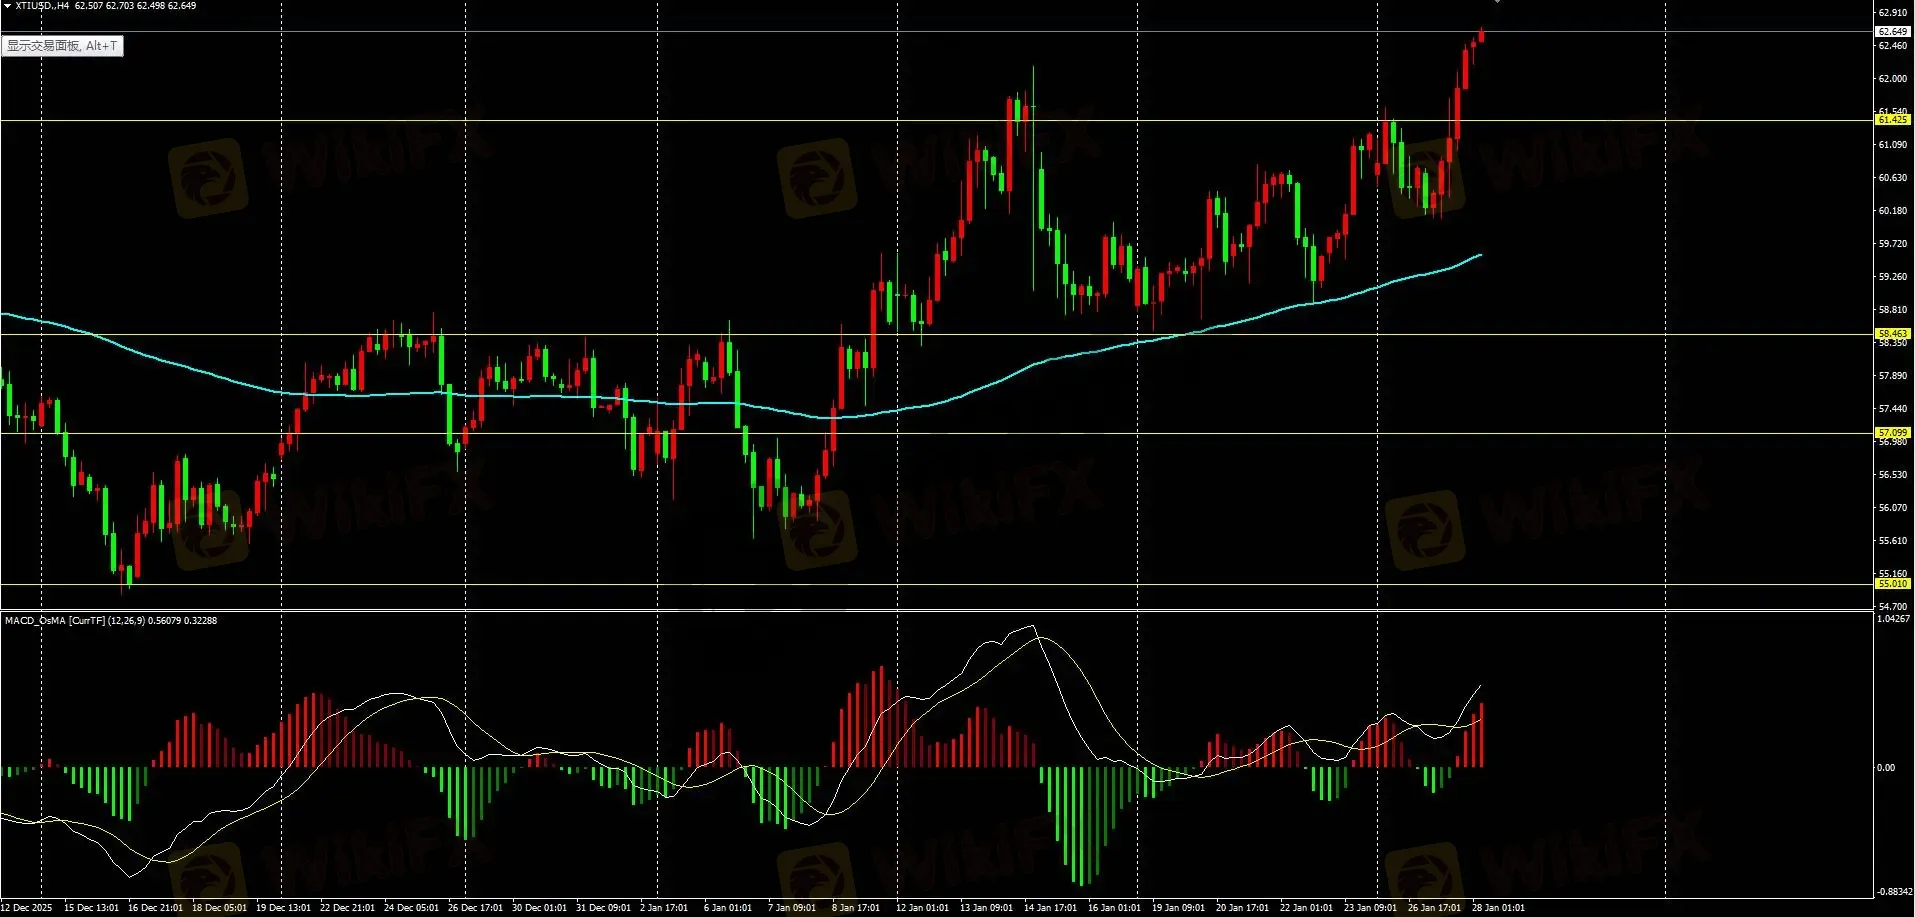Toggle the one-click trading panel arrow
1915x917 pixels.
(x=8, y=6)
